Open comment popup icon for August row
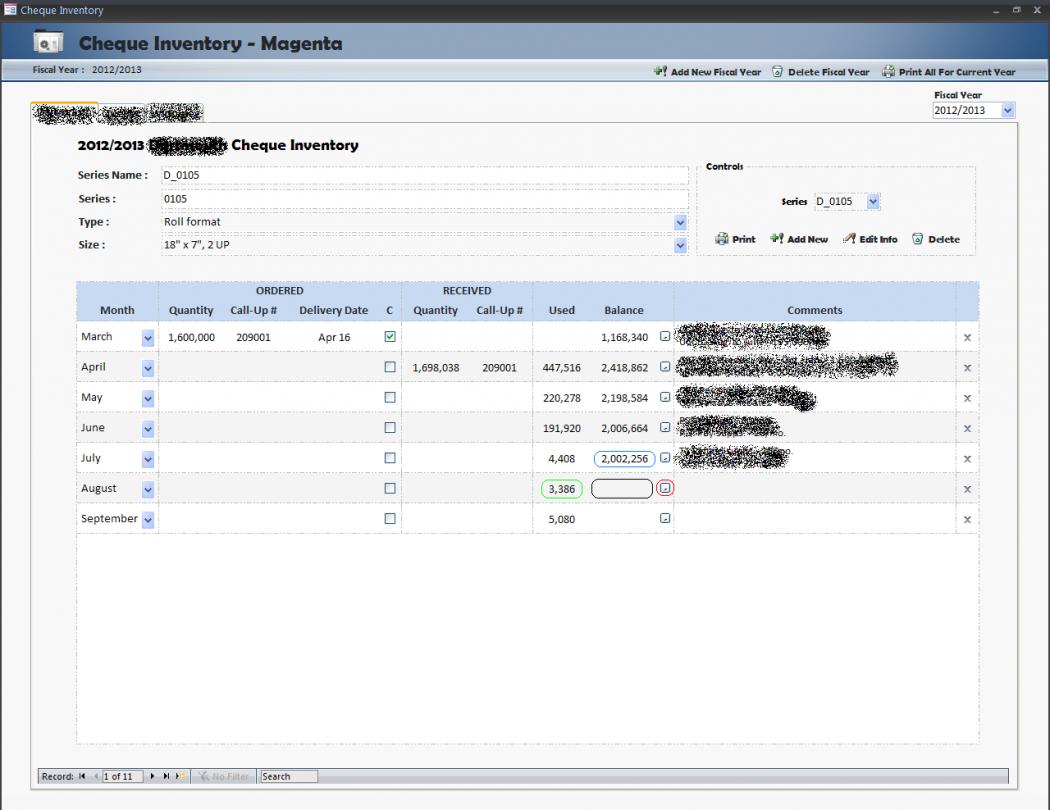Image resolution: width=1050 pixels, height=810 pixels. [665, 488]
